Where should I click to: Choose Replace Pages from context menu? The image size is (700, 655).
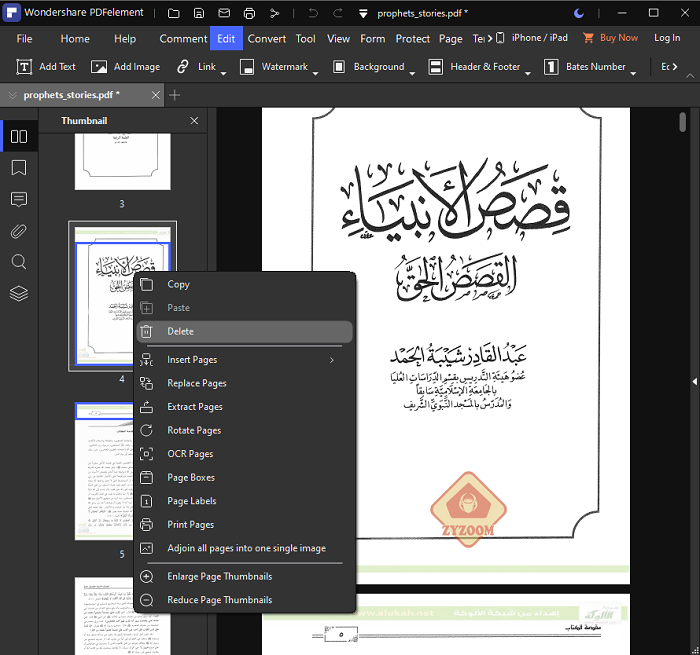point(245,384)
